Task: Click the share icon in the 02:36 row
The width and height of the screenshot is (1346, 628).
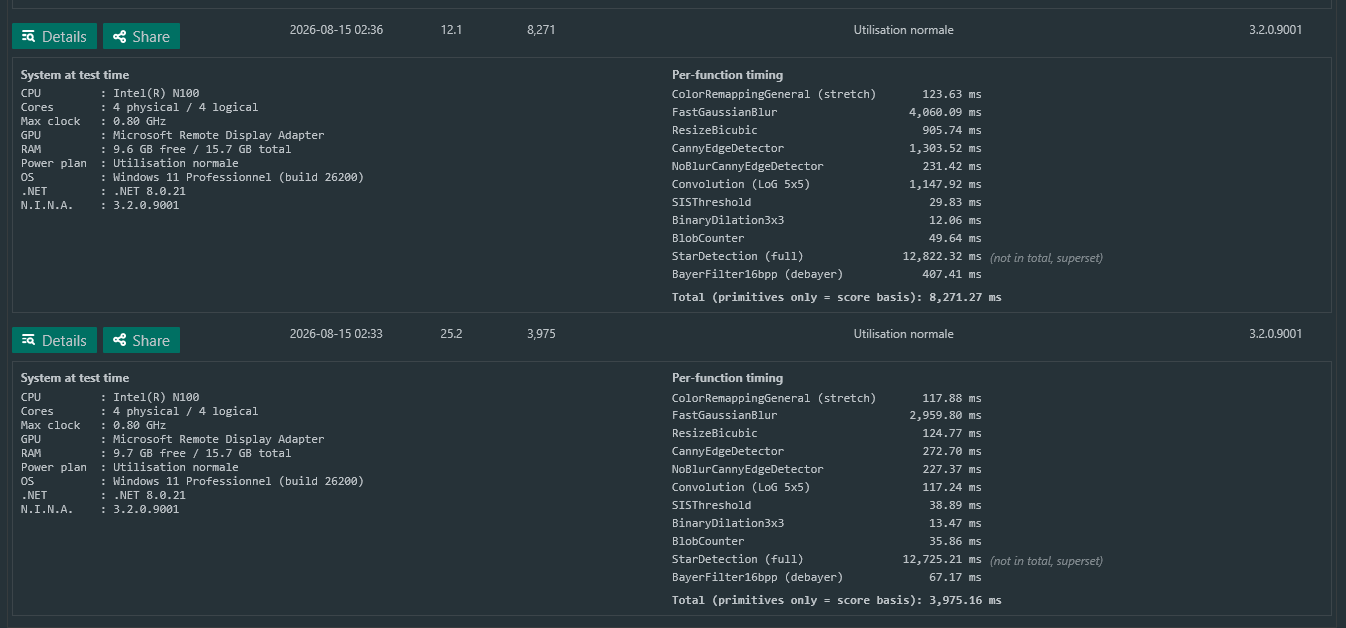Action: 120,36
